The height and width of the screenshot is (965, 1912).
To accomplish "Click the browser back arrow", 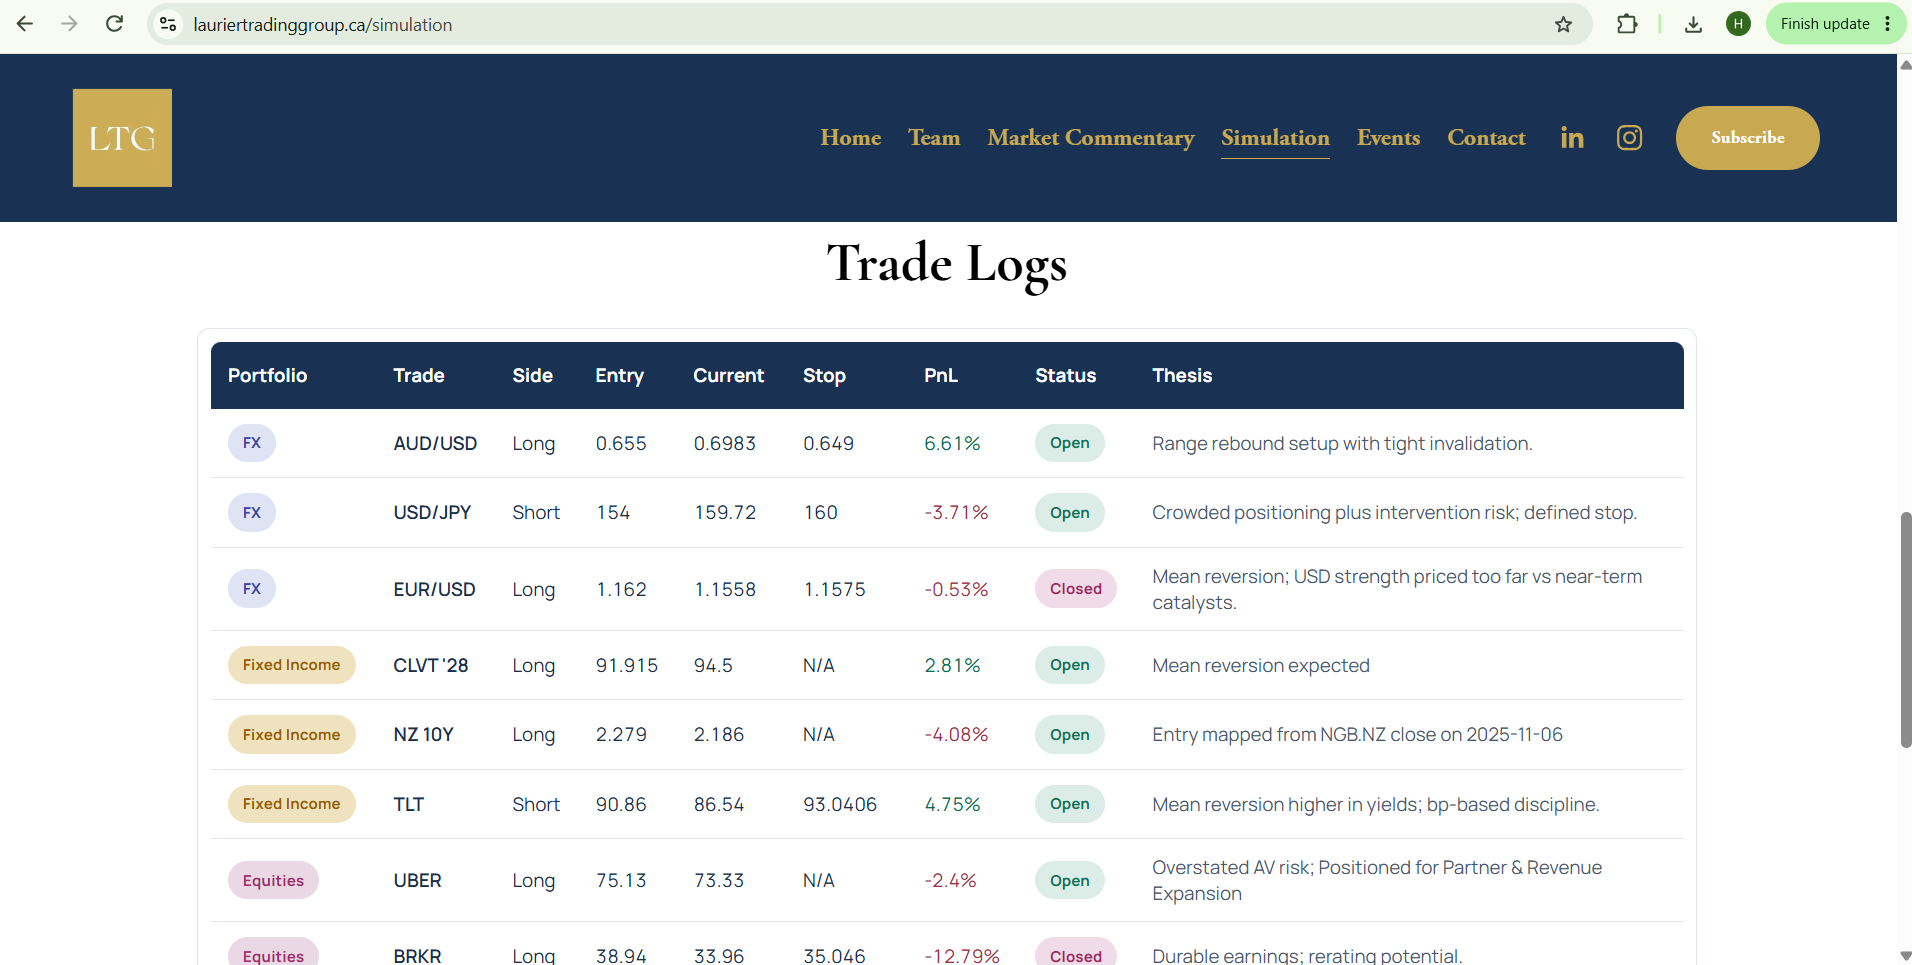I will [x=25, y=24].
